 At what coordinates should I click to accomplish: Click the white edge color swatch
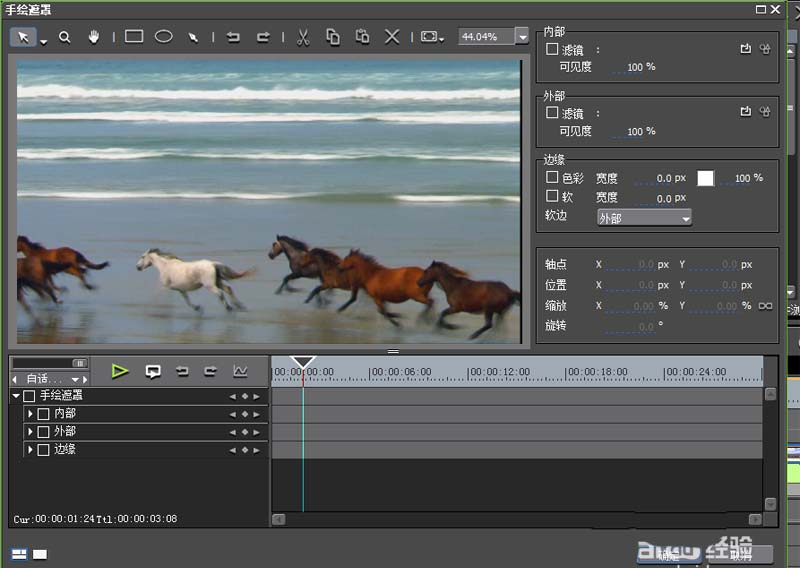pyautogui.click(x=706, y=178)
